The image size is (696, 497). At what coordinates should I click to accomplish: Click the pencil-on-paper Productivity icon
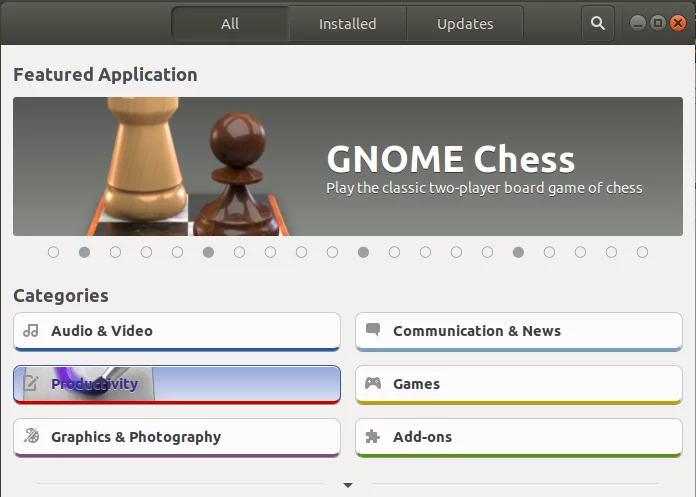(x=31, y=383)
